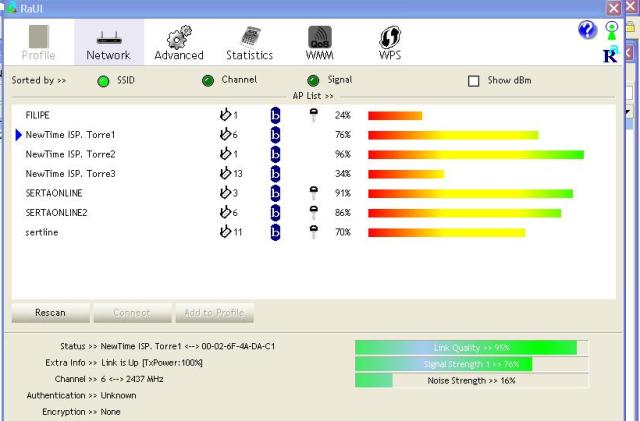Enable the Show dBm checkbox
This screenshot has width=640, height=421.
pos(473,81)
